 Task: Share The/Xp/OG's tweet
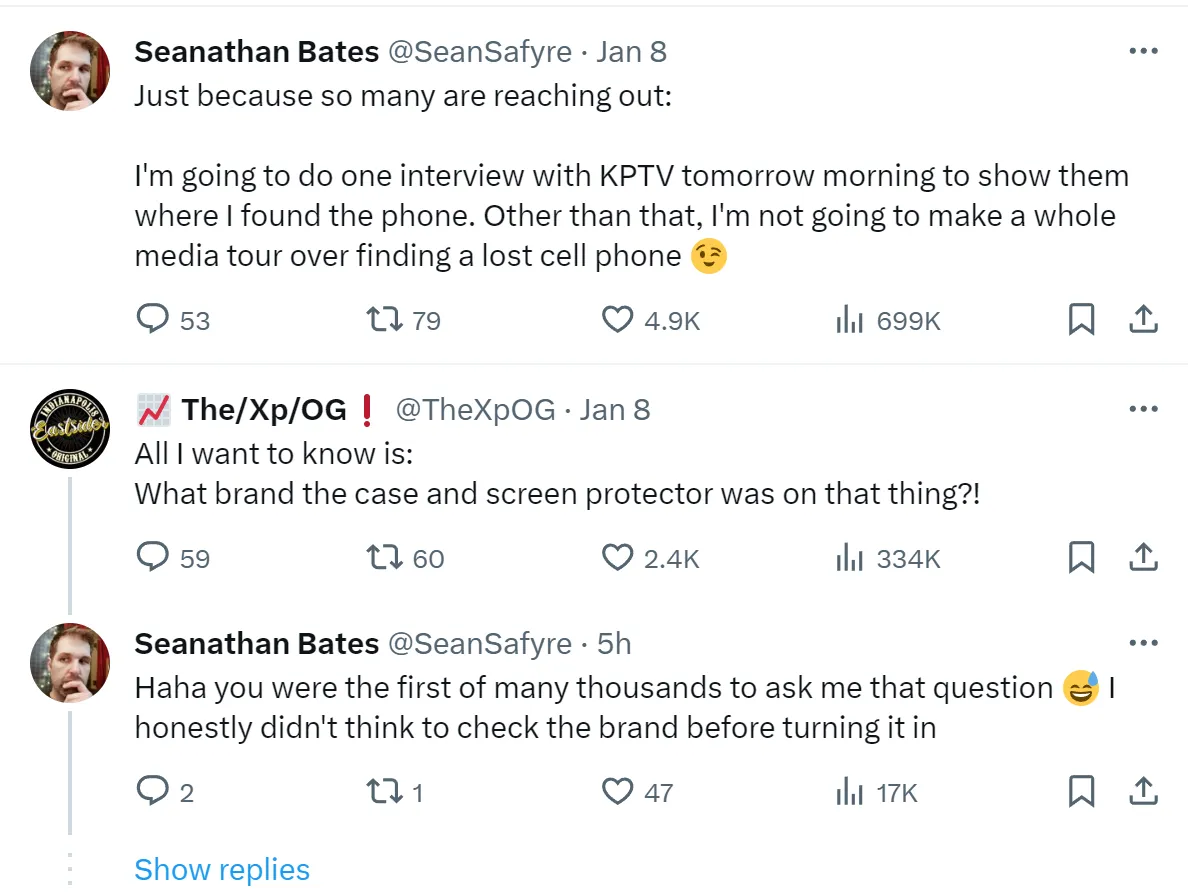[x=1142, y=558]
